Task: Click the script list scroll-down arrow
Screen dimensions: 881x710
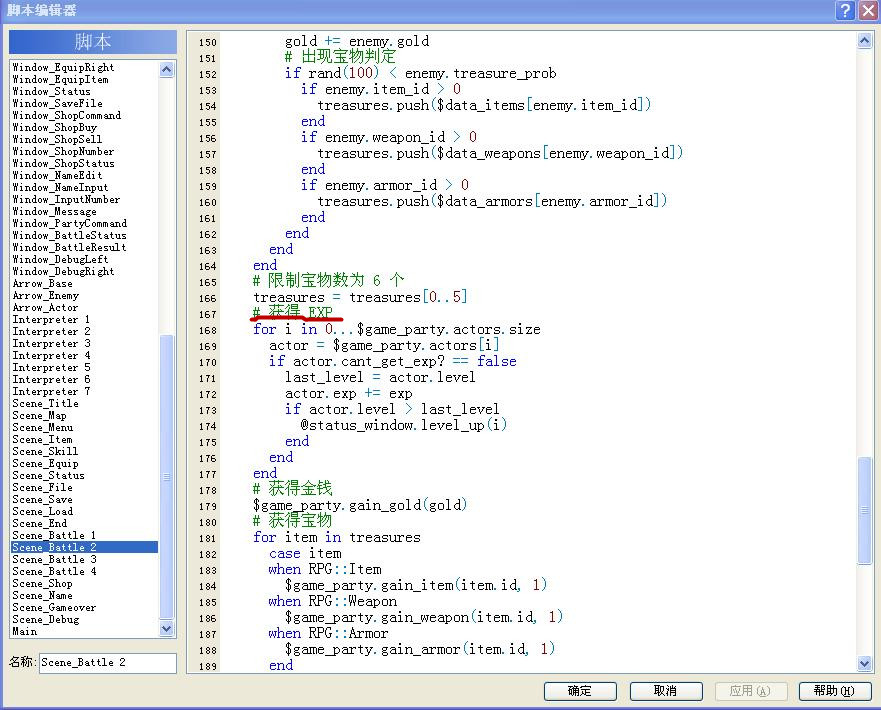Action: [x=167, y=629]
